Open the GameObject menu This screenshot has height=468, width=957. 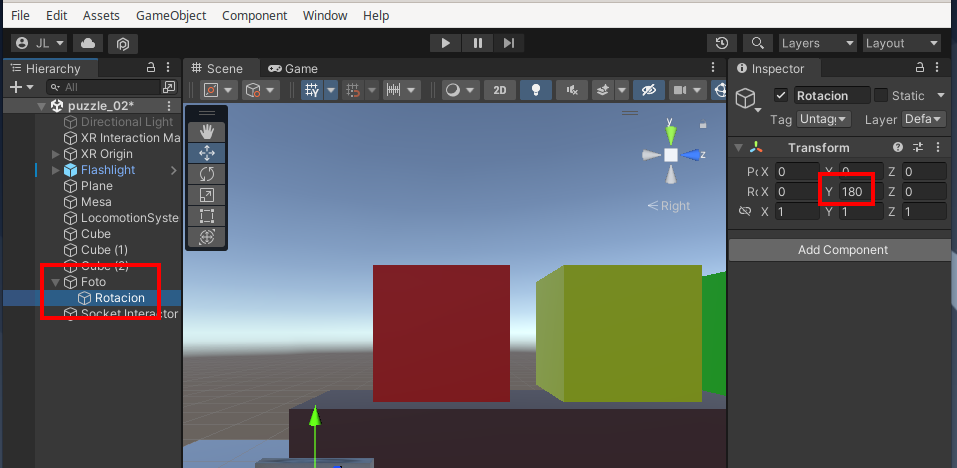(x=171, y=16)
